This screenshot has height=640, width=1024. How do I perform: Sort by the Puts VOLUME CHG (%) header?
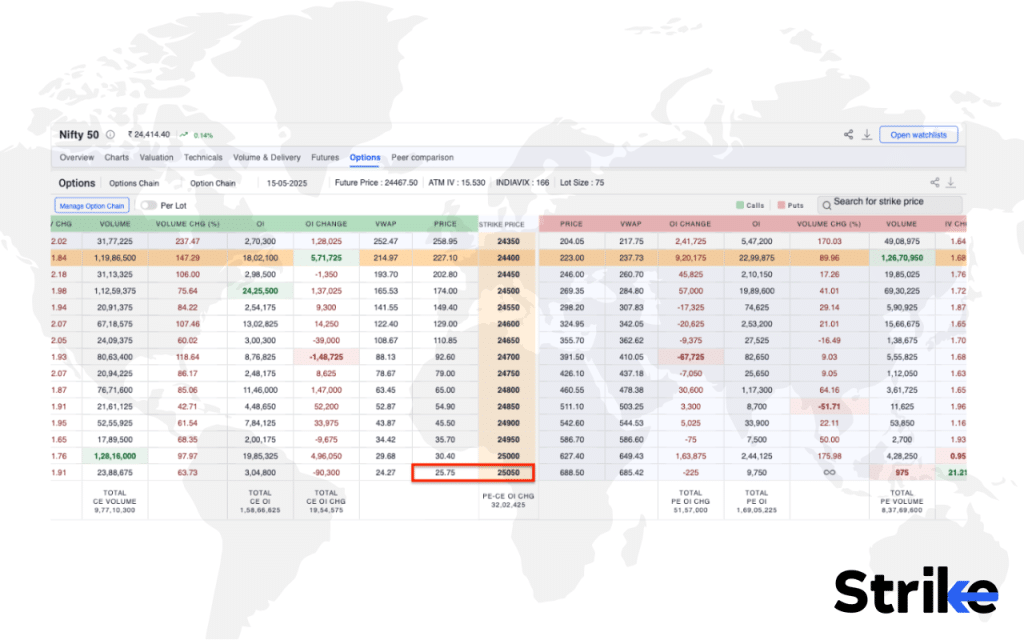[829, 224]
